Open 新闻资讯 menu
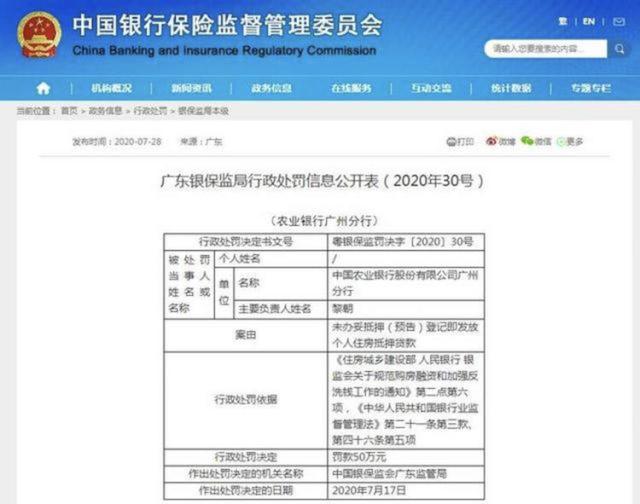 (191, 88)
